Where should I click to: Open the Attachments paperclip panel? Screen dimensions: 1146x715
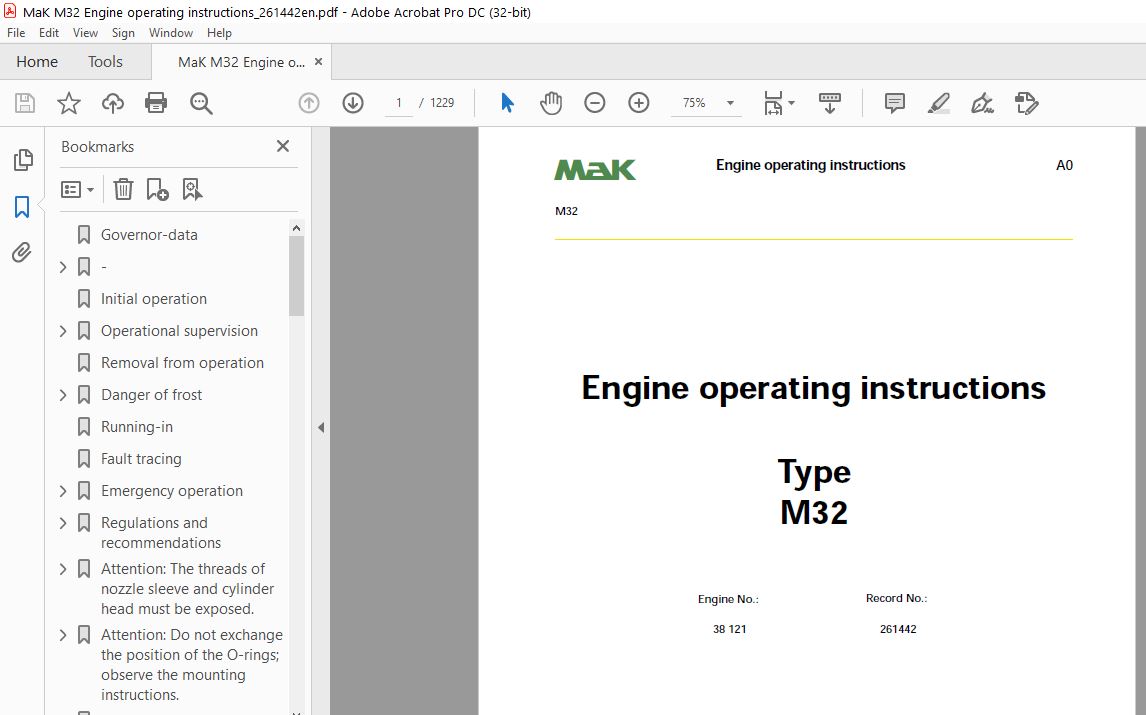coord(22,253)
